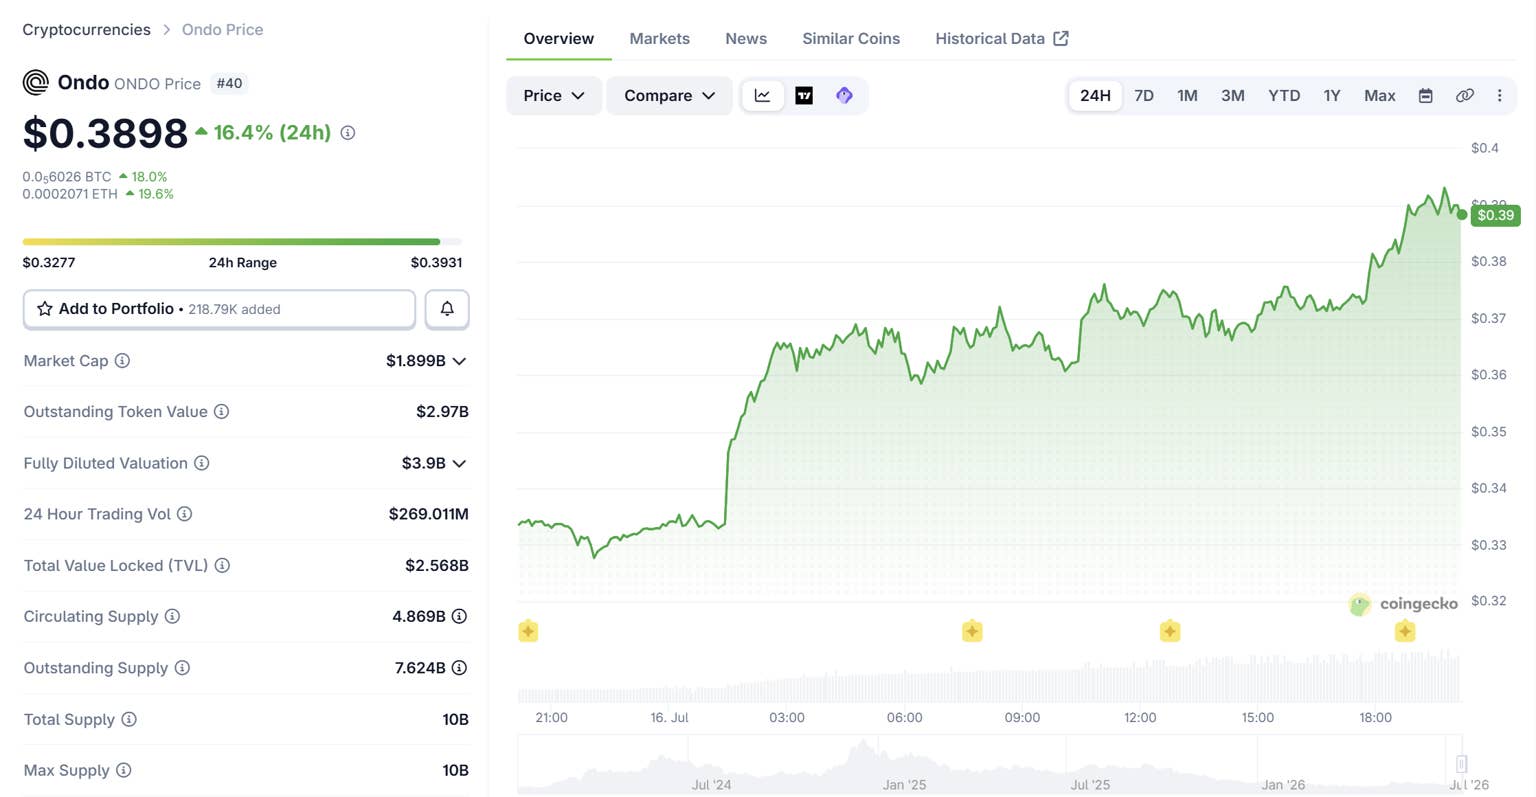Copy the chart link icon
Viewport: 1536px width, 797px height.
pos(1464,96)
